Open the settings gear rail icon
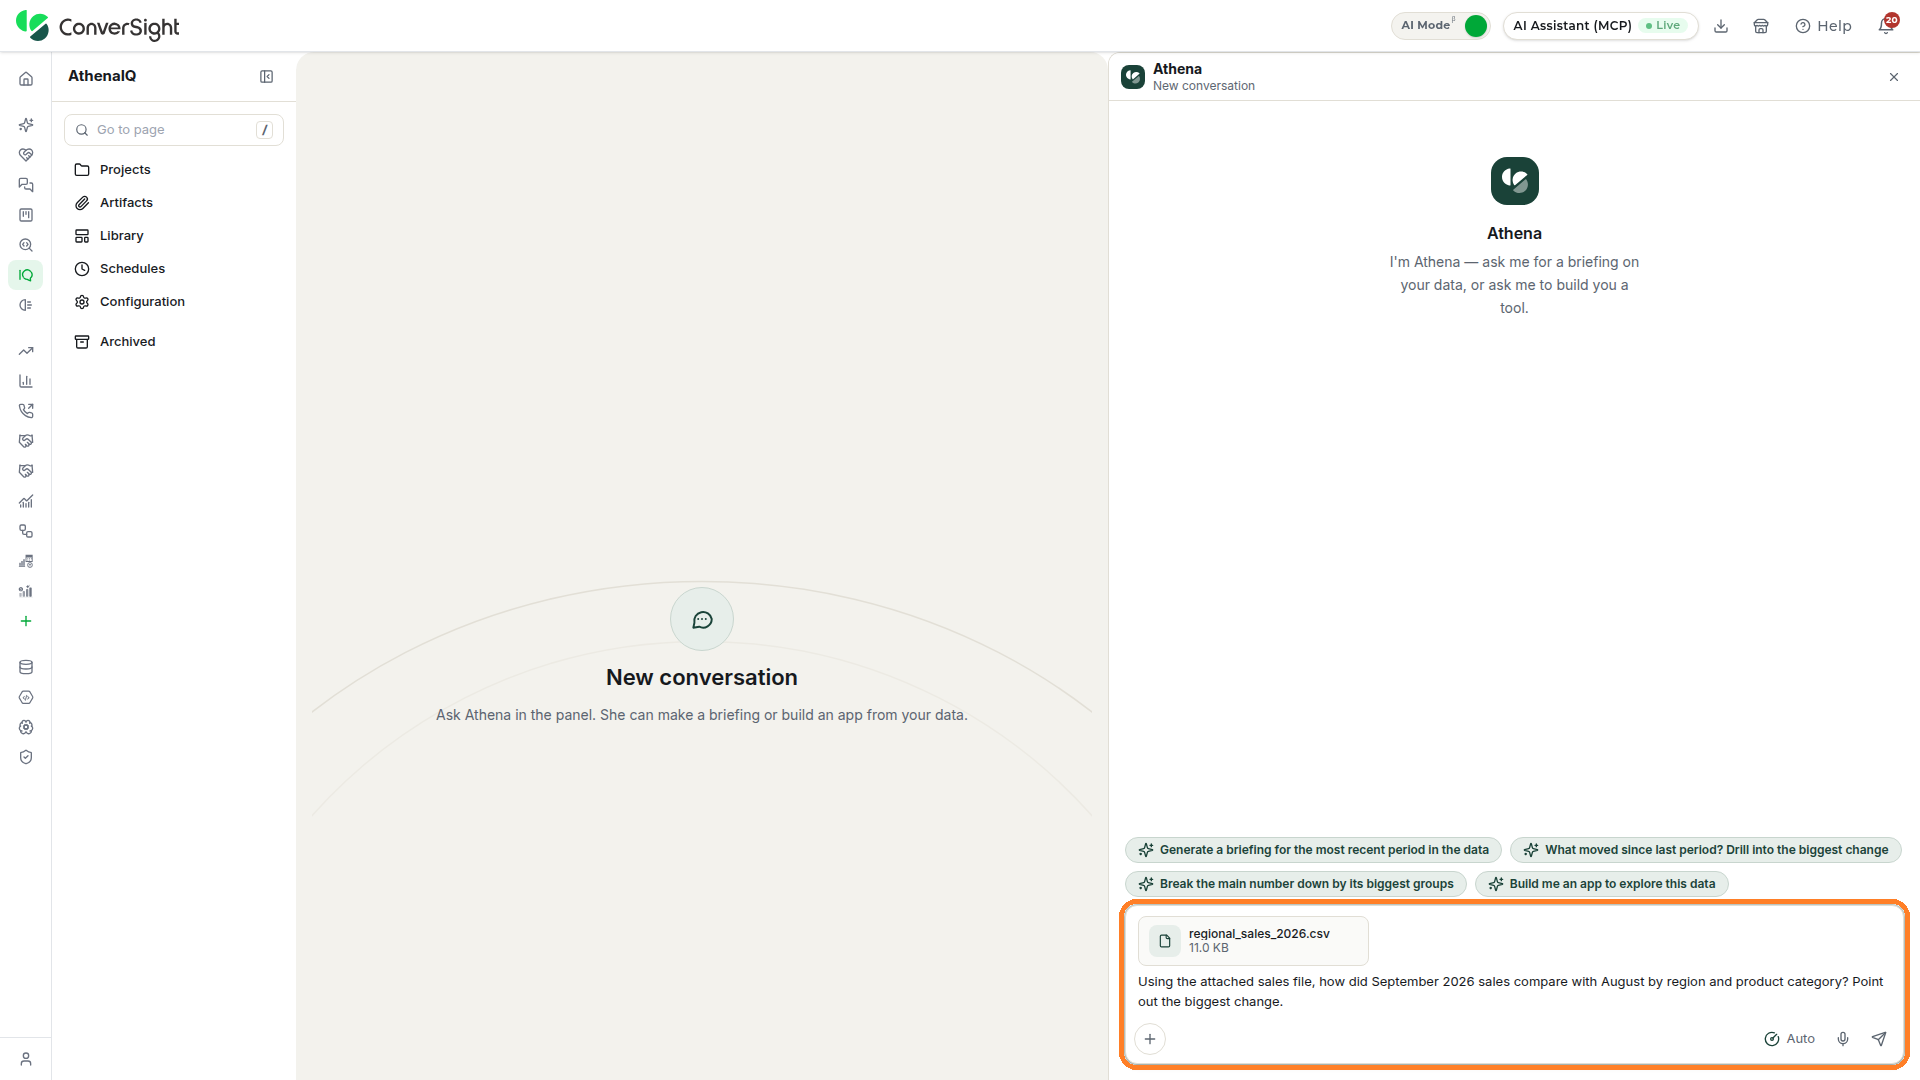 (x=26, y=727)
